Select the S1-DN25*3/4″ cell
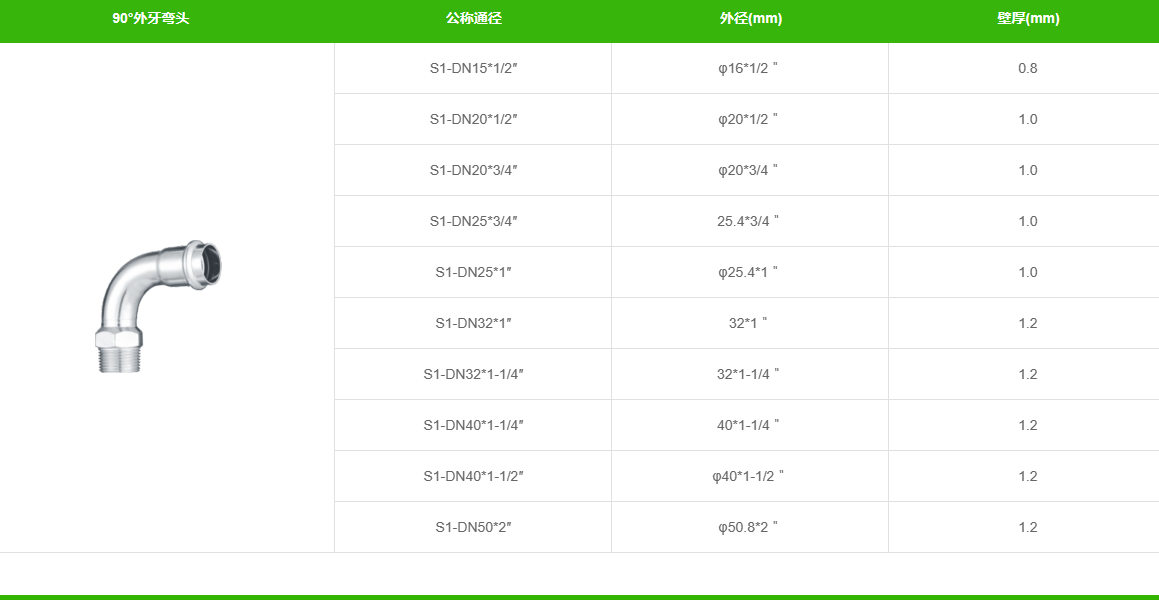The image size is (1159, 600). [x=473, y=221]
